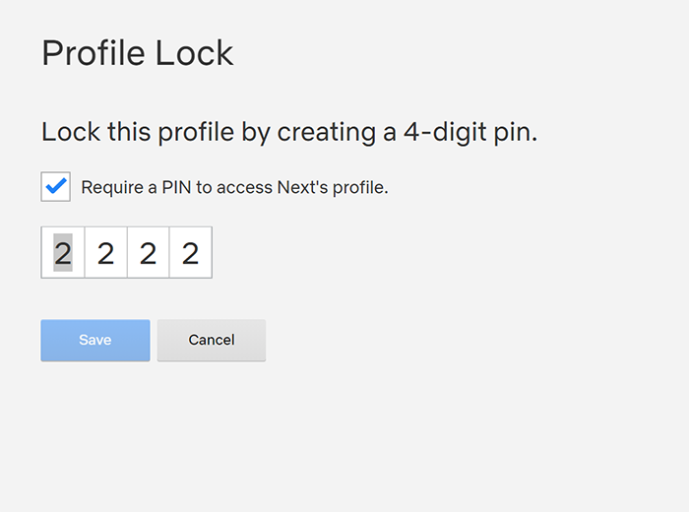
Task: Click the word PIN in the checkbox label
Action: click(176, 187)
